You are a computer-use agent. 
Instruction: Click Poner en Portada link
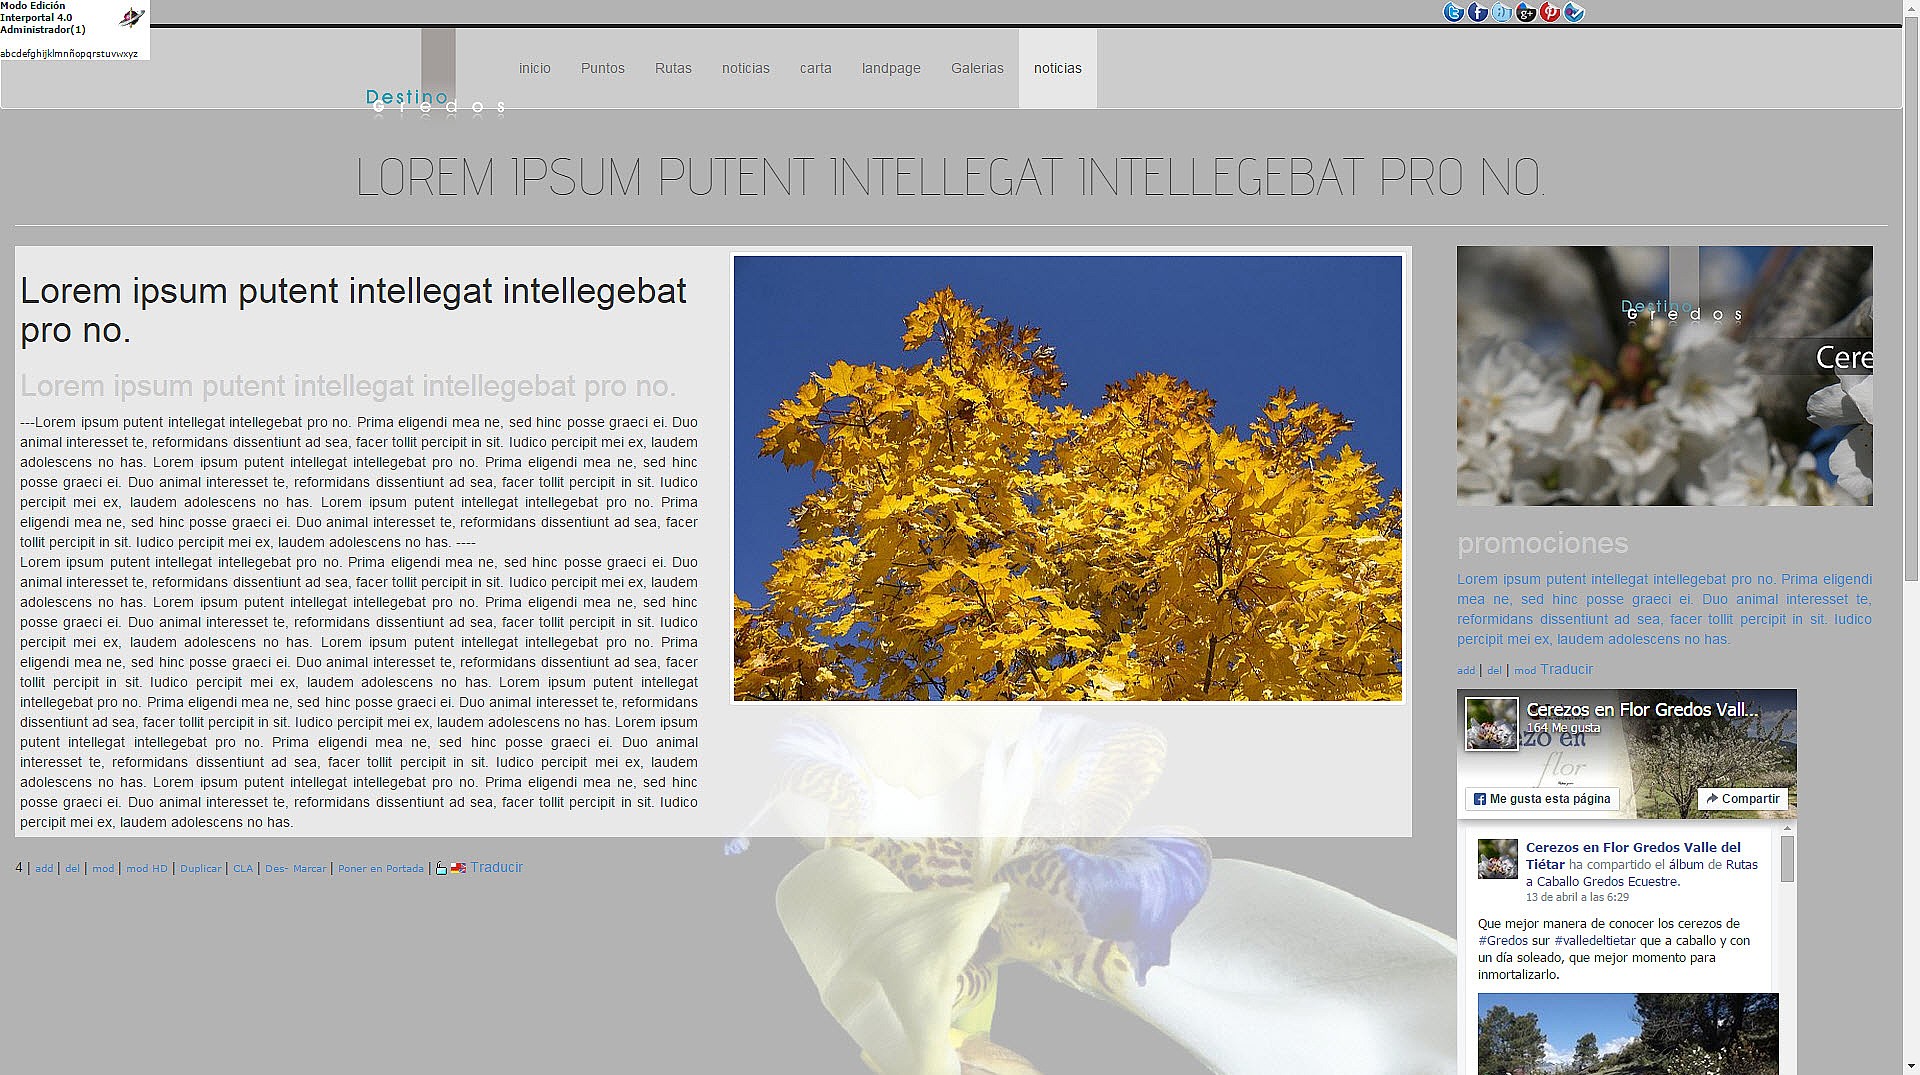(381, 869)
